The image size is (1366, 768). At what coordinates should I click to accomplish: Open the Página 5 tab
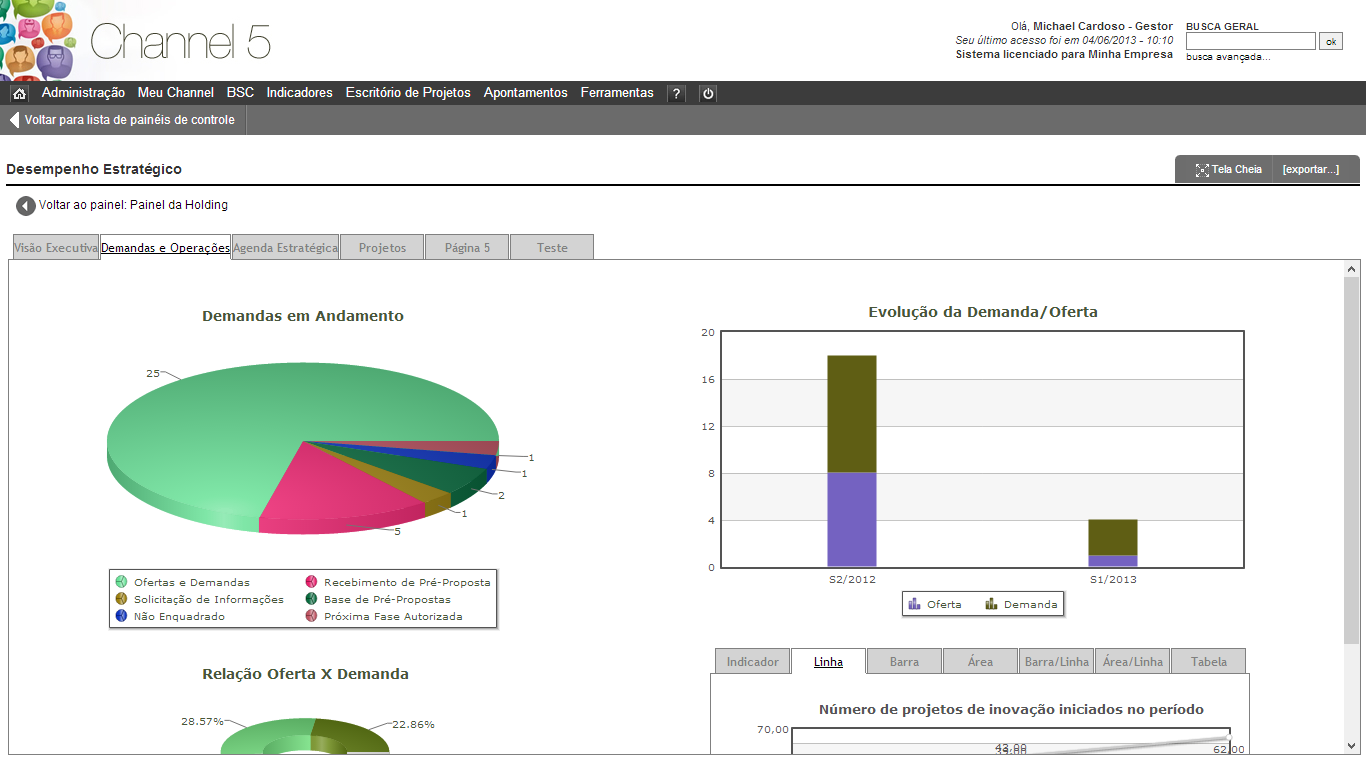pyautogui.click(x=467, y=247)
